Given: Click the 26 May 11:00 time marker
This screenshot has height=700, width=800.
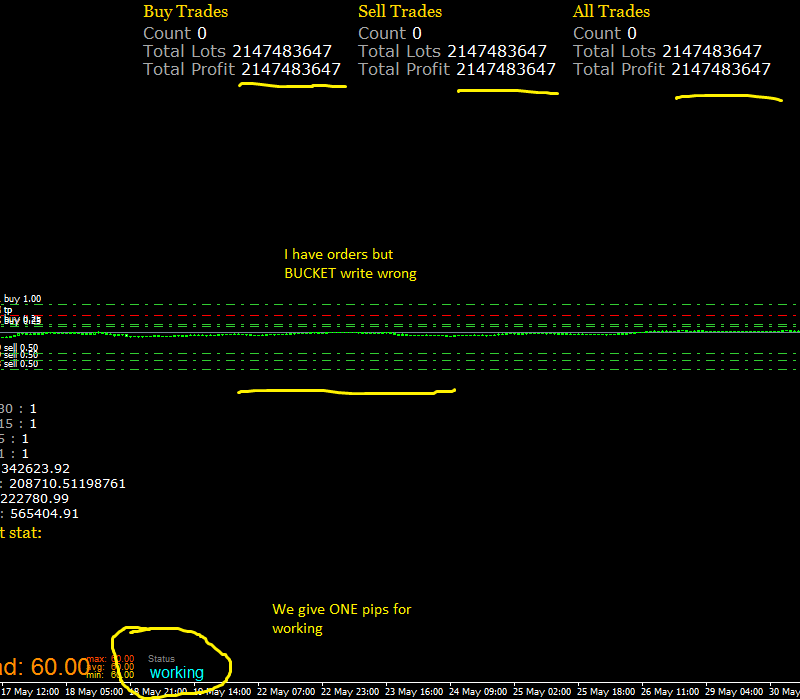Looking at the screenshot, I should pyautogui.click(x=670, y=692).
